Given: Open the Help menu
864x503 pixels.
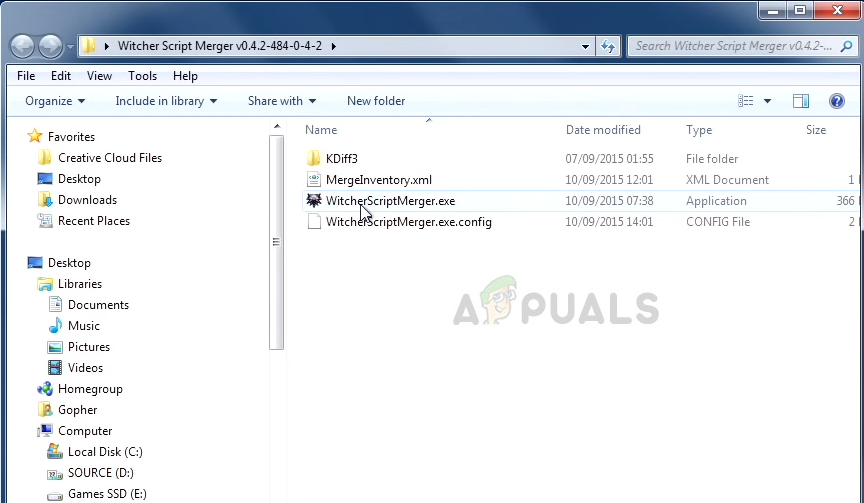Looking at the screenshot, I should pos(185,76).
